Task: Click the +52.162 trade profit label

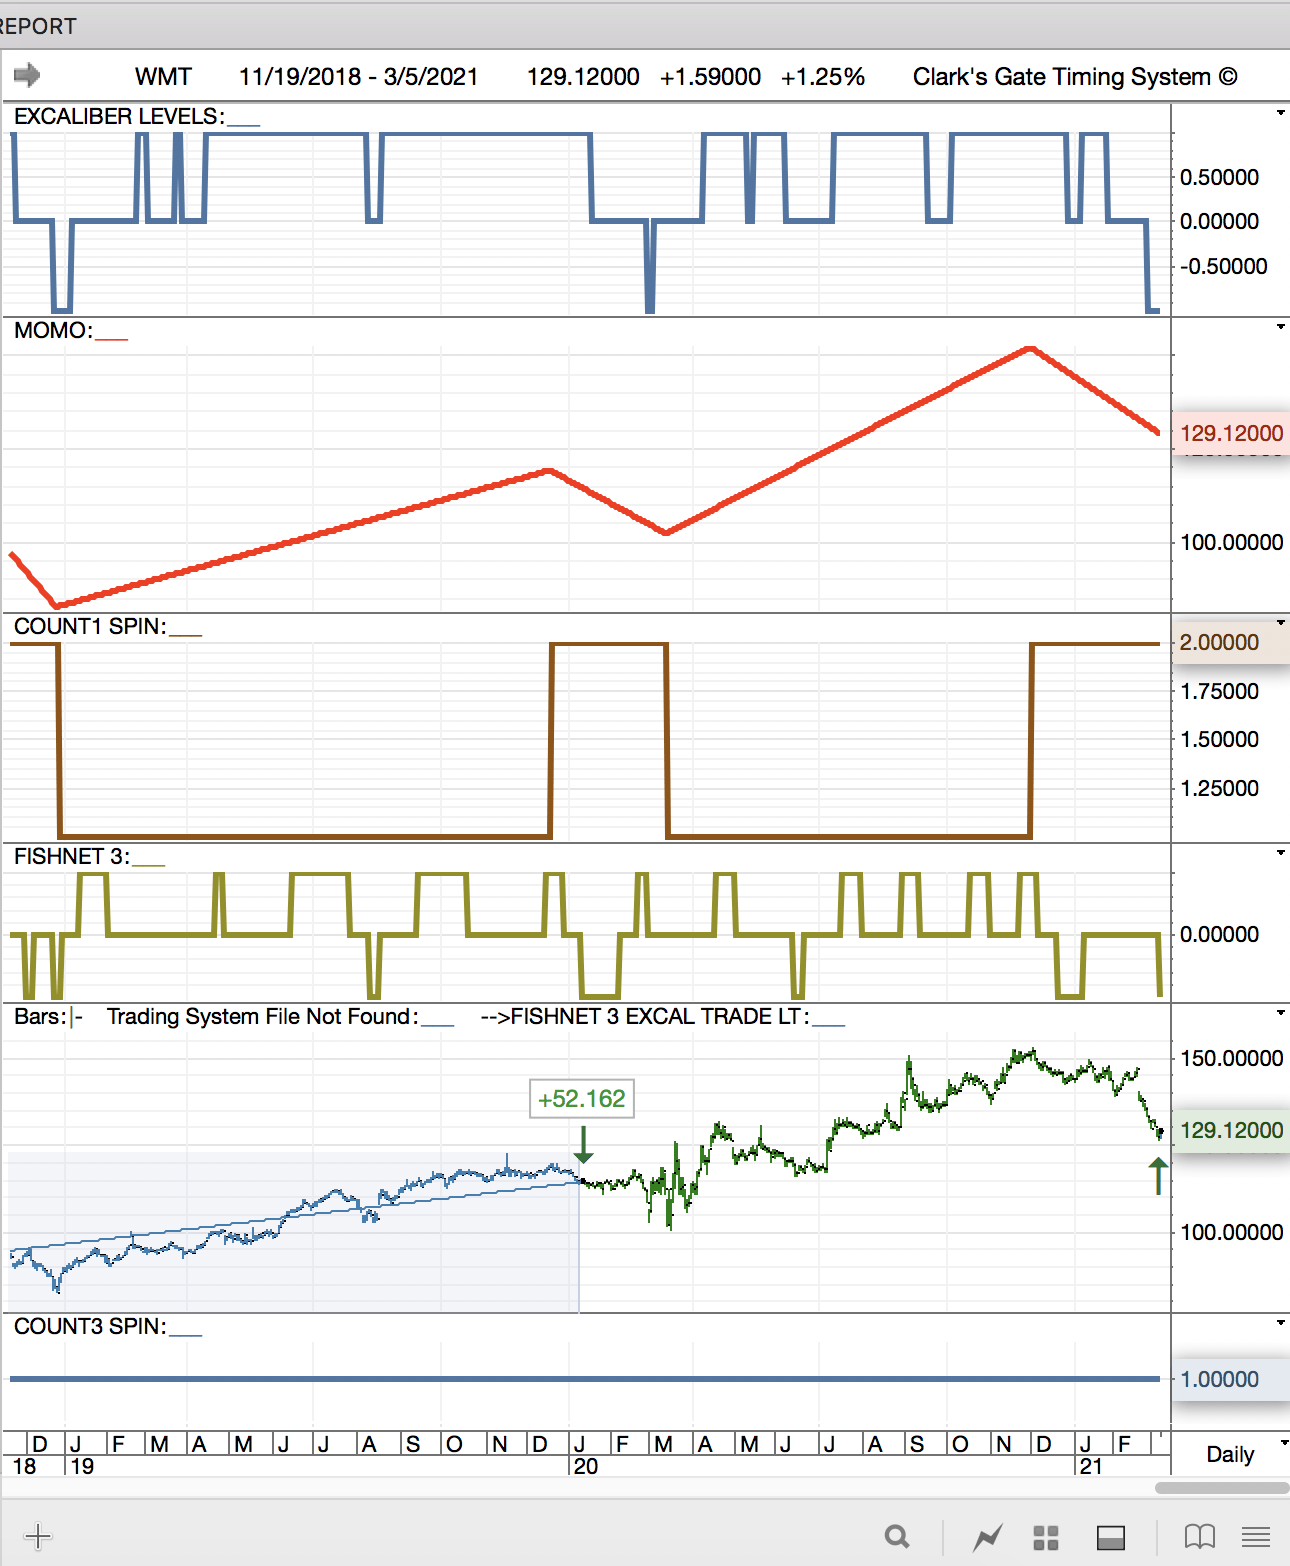Action: point(582,1098)
